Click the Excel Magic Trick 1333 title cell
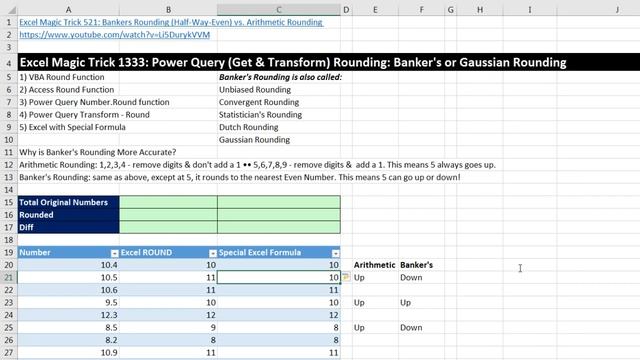 coord(293,62)
